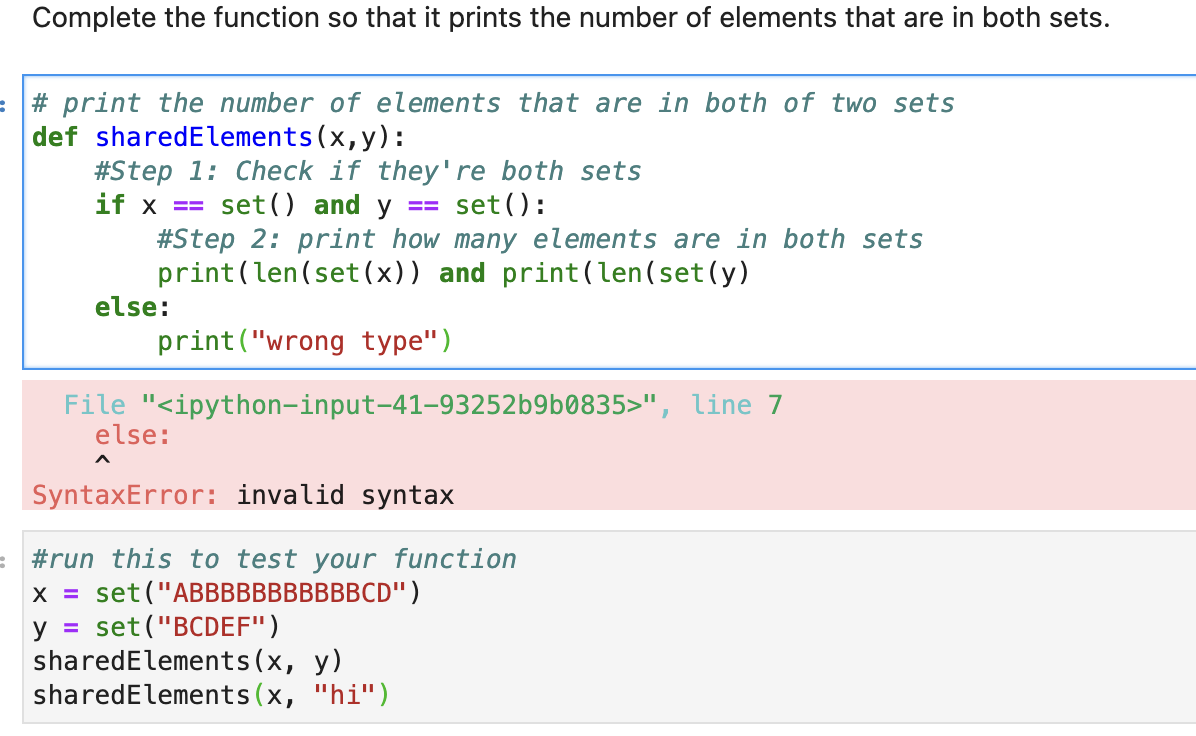Click the print("wrong type") line
The image size is (1196, 736).
coord(305,341)
